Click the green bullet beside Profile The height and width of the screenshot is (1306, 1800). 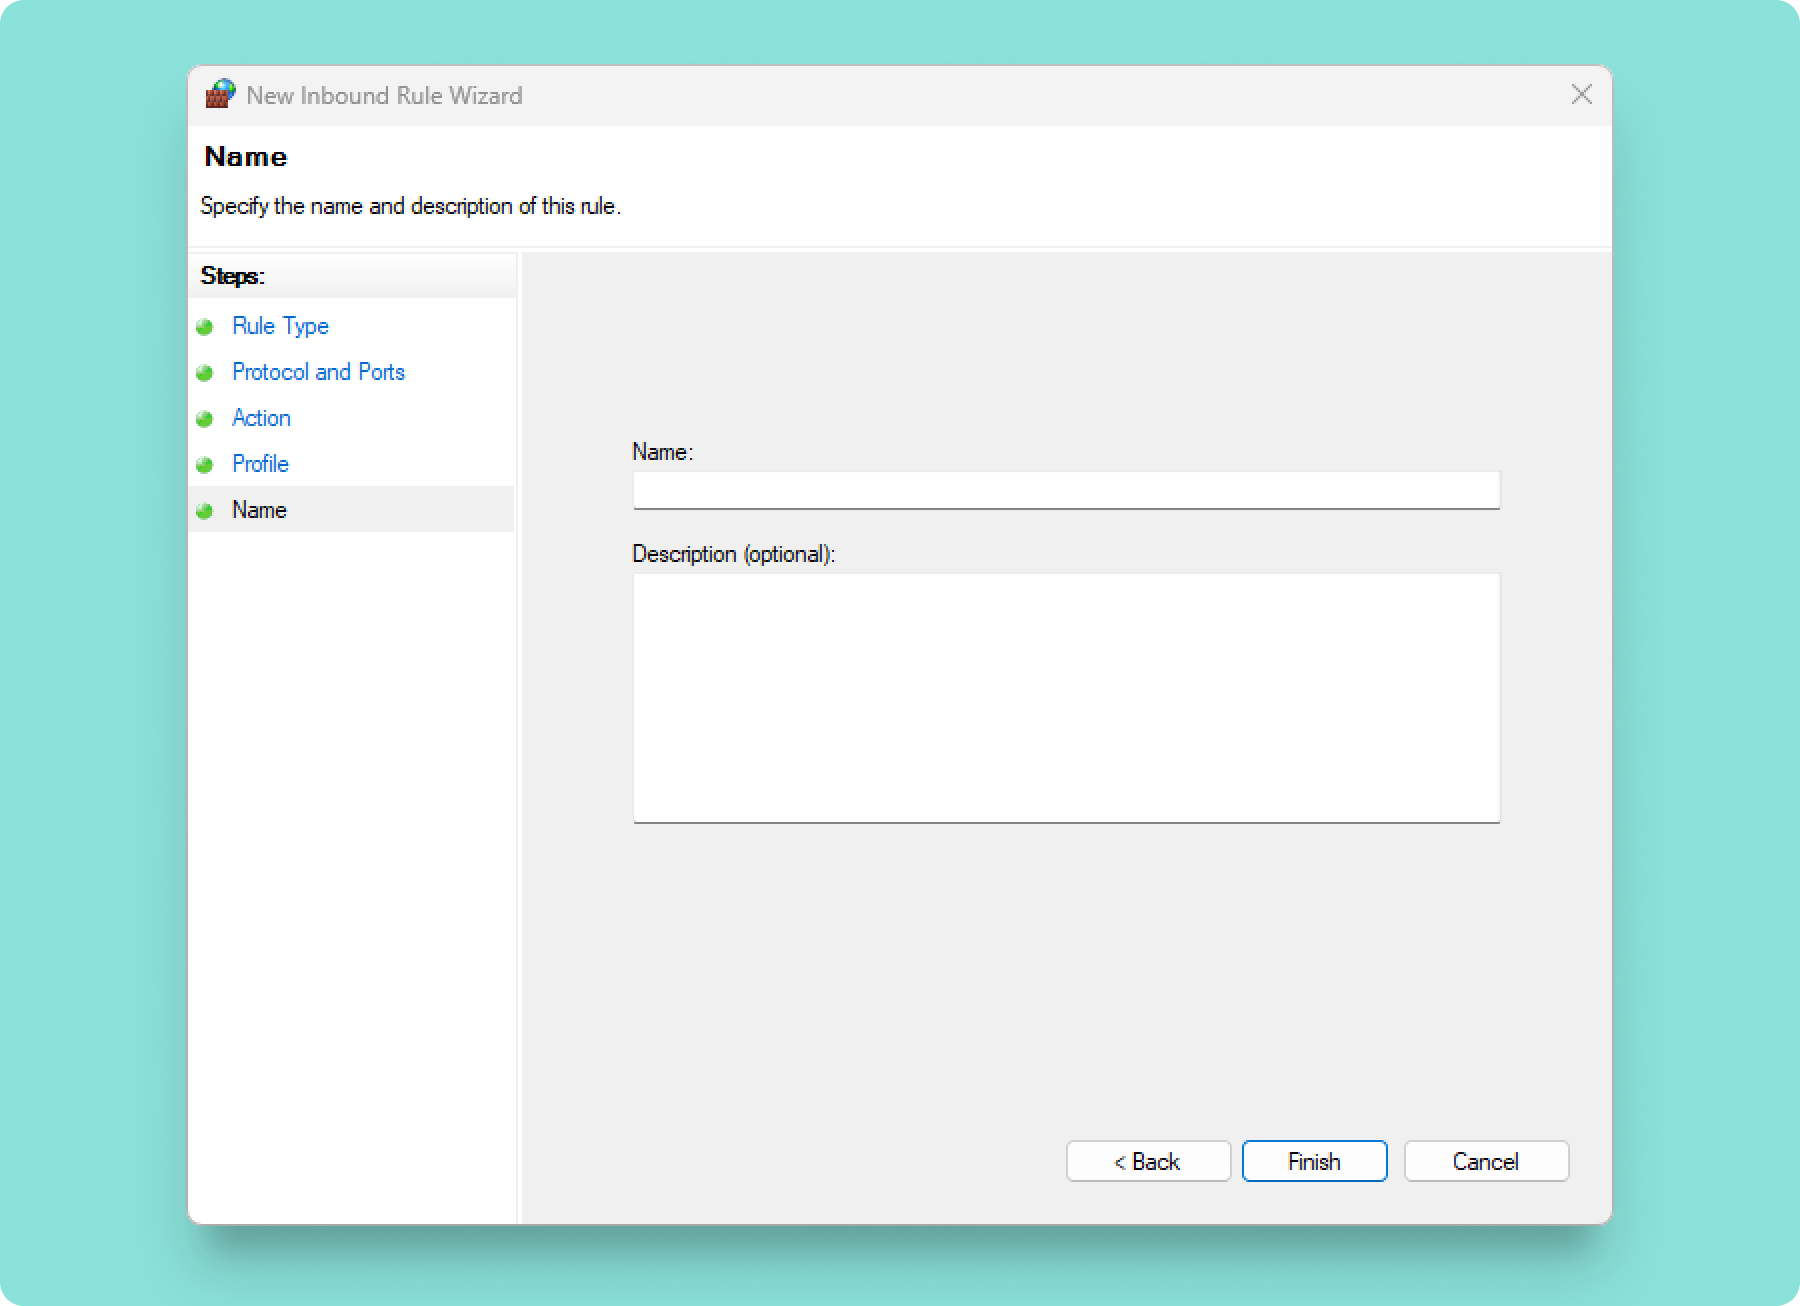click(205, 465)
